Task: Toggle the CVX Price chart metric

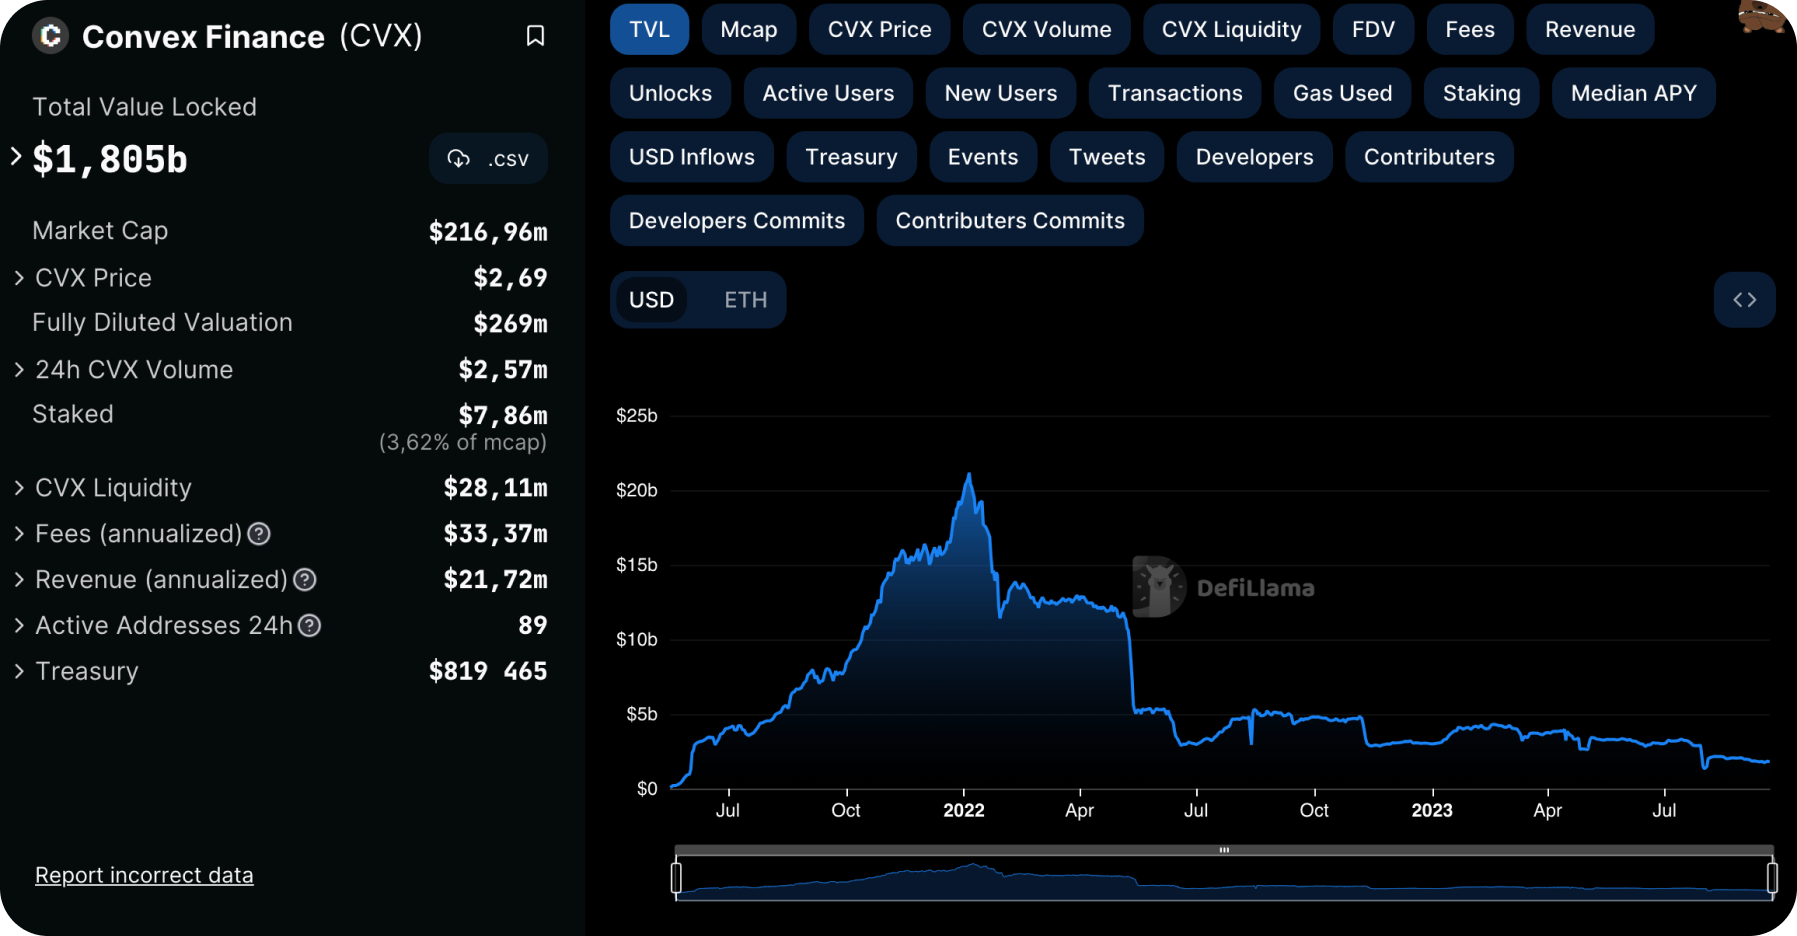Action: 879,30
